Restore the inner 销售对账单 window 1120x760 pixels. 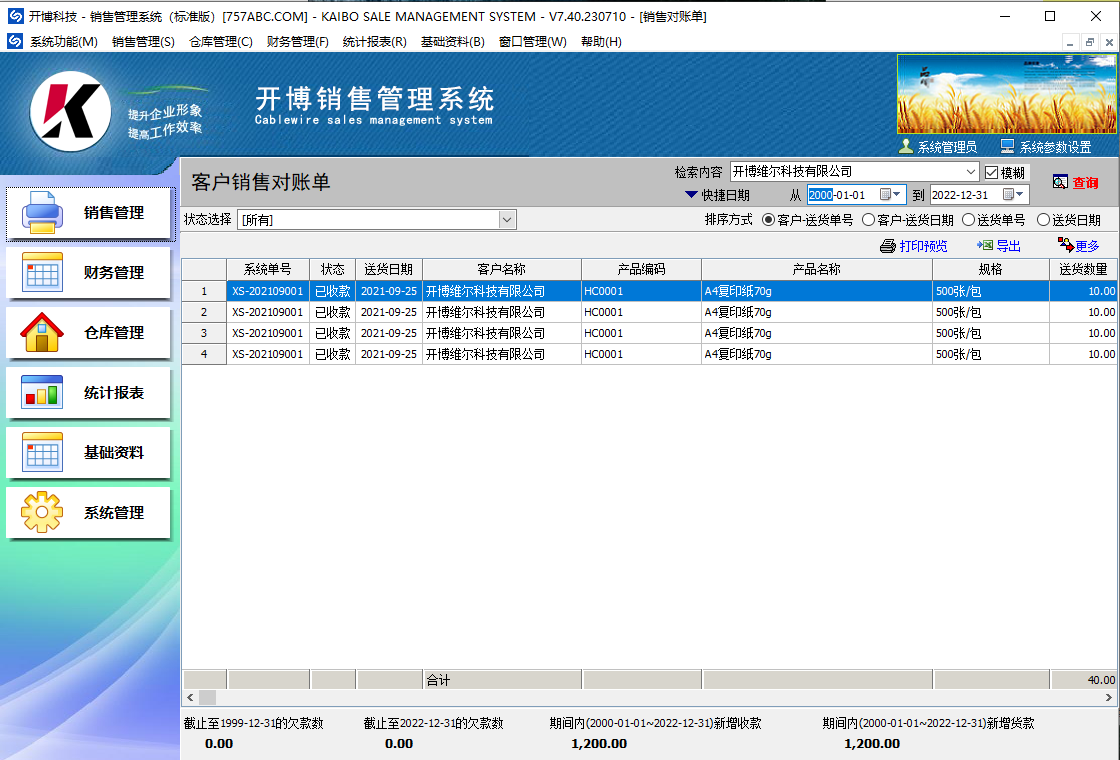pos(1089,42)
